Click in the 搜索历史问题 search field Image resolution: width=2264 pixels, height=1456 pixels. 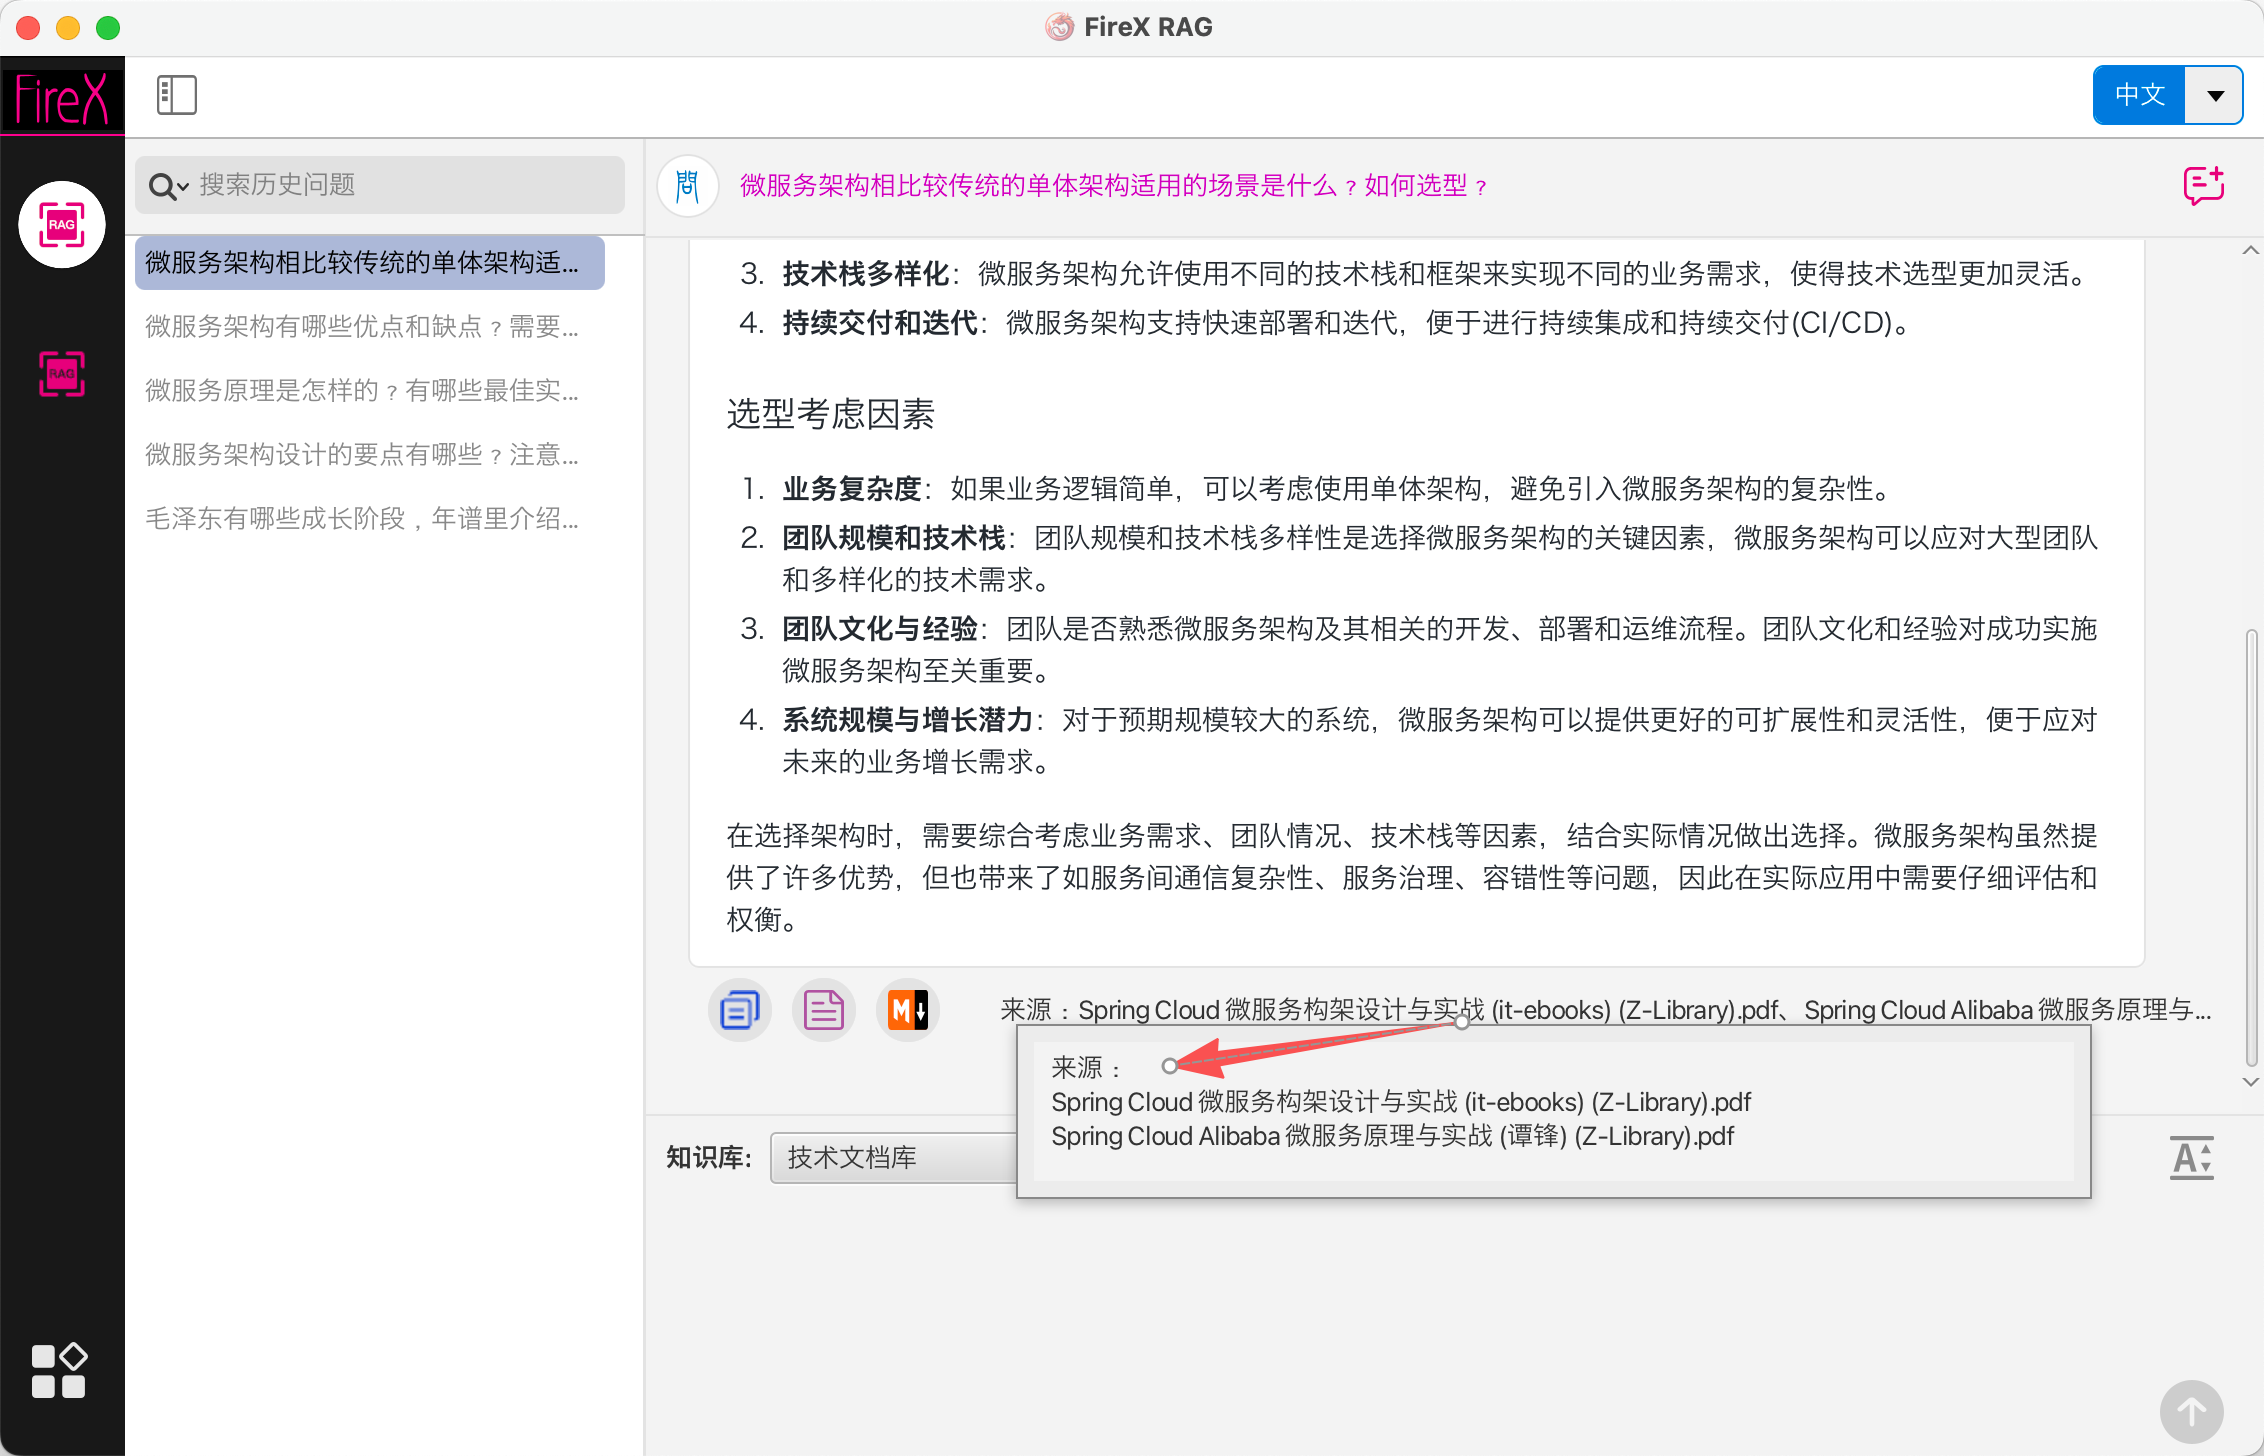click(400, 185)
